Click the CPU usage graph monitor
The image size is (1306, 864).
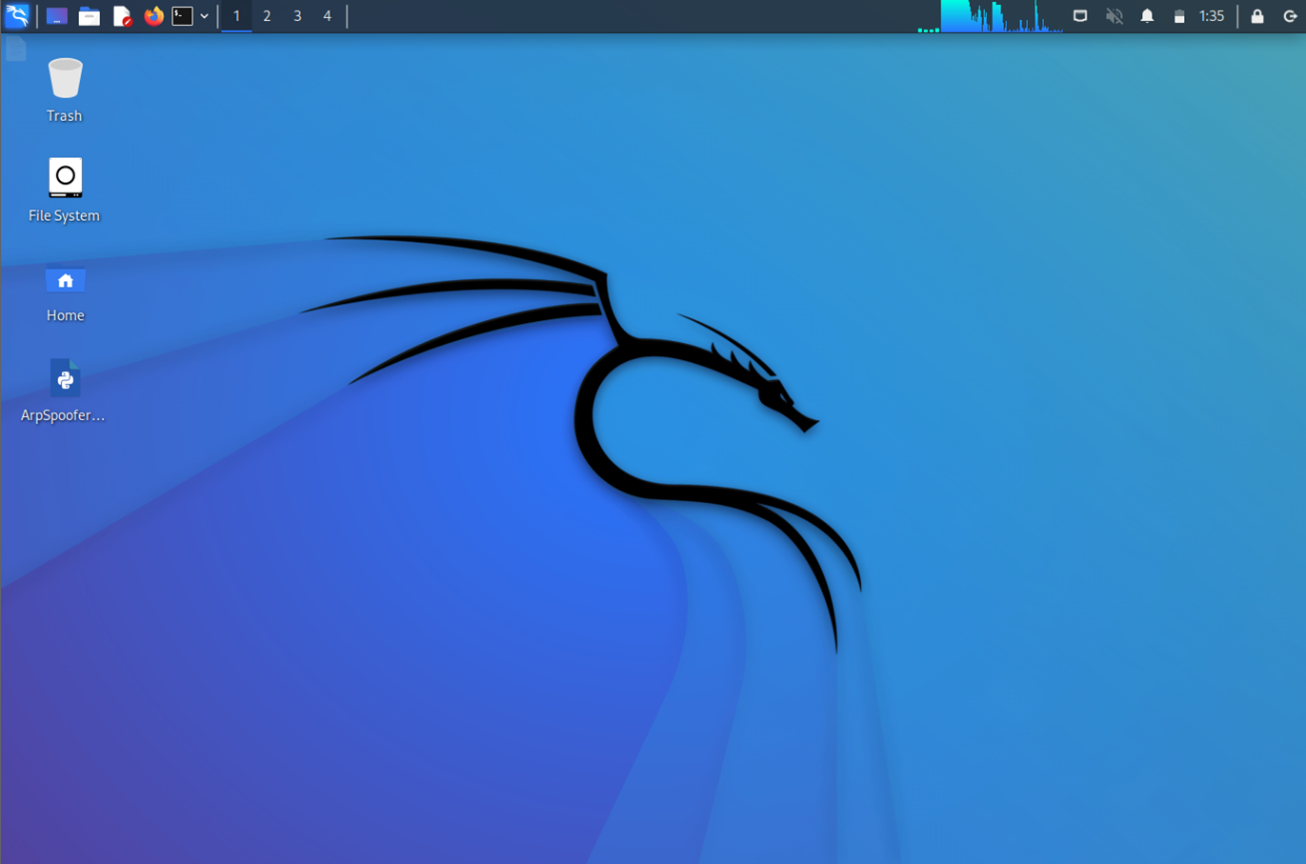(990, 16)
